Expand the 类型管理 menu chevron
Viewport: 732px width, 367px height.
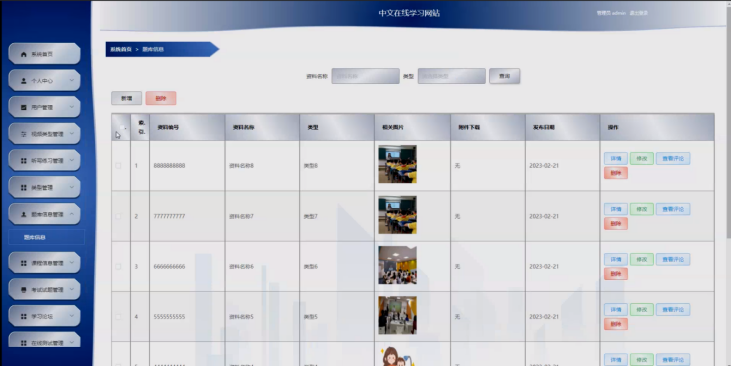coord(72,187)
